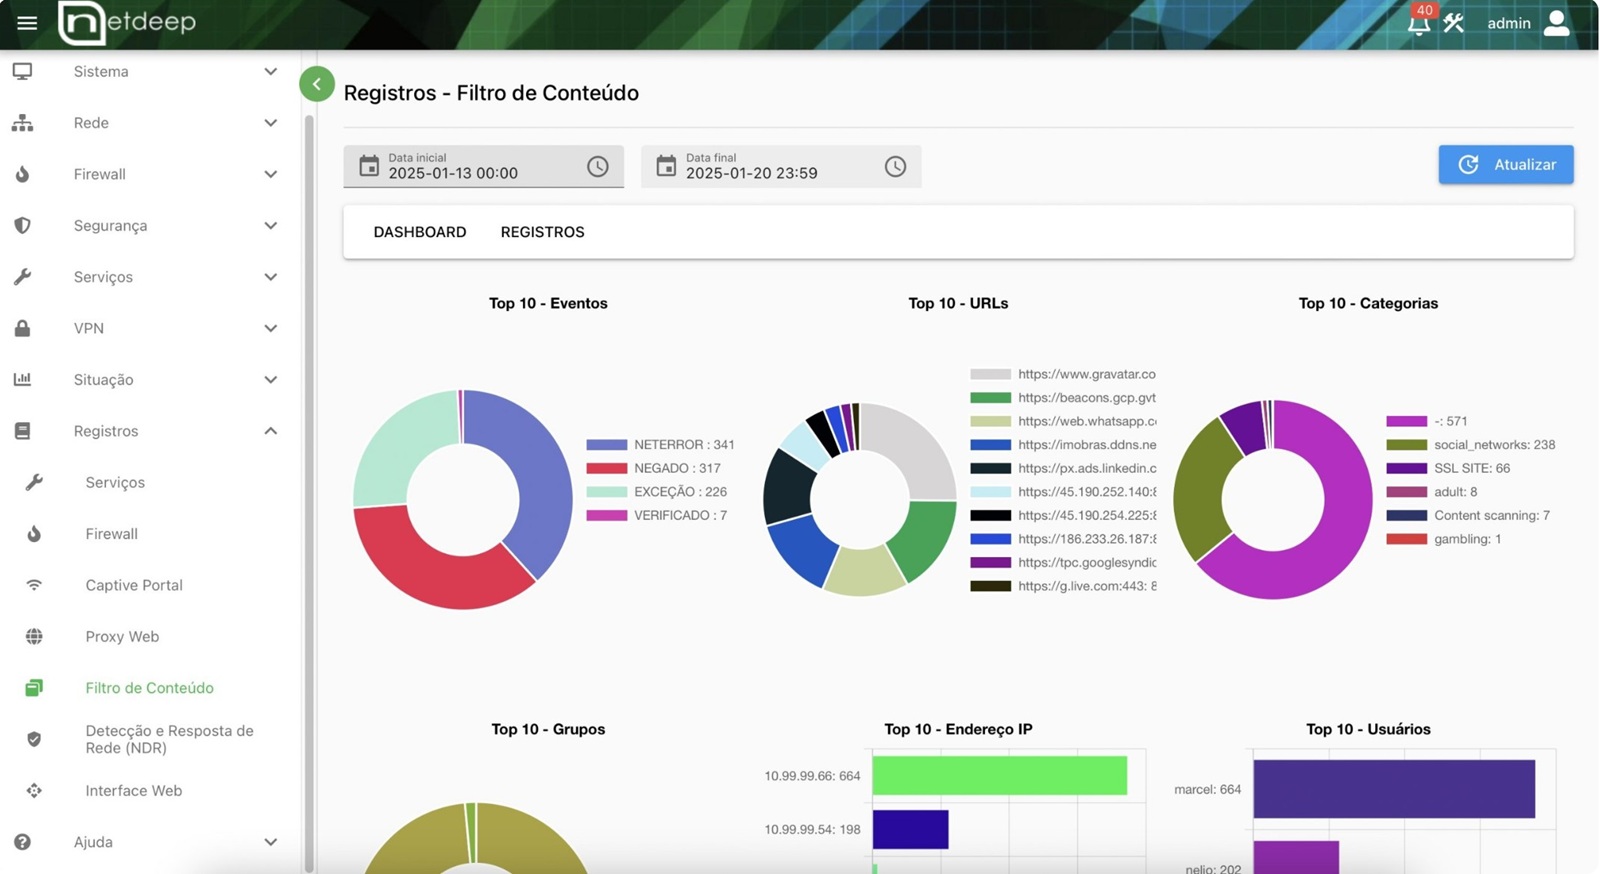
Task: Click the Filtro de Conteúdo green icon
Action: pyautogui.click(x=34, y=688)
